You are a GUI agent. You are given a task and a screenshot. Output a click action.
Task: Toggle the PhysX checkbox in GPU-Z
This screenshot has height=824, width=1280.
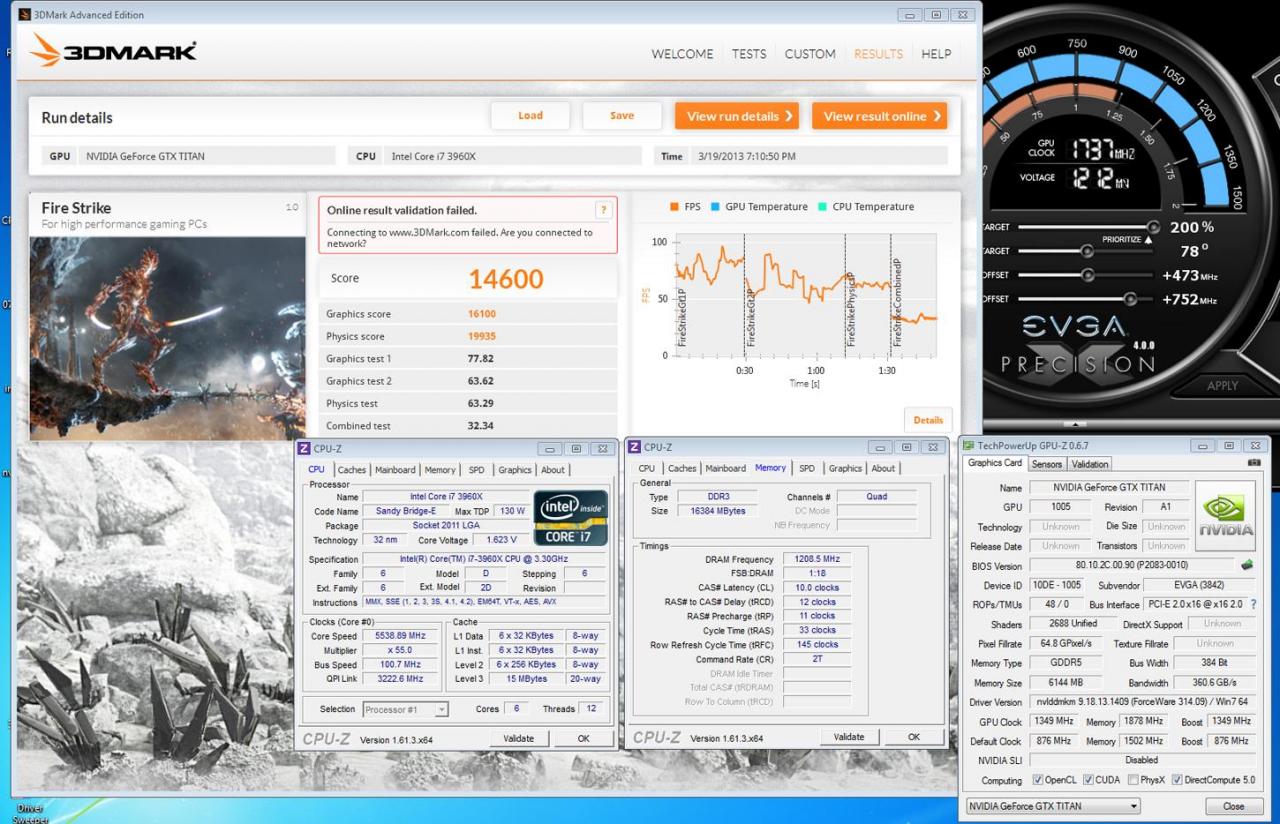[x=1131, y=780]
